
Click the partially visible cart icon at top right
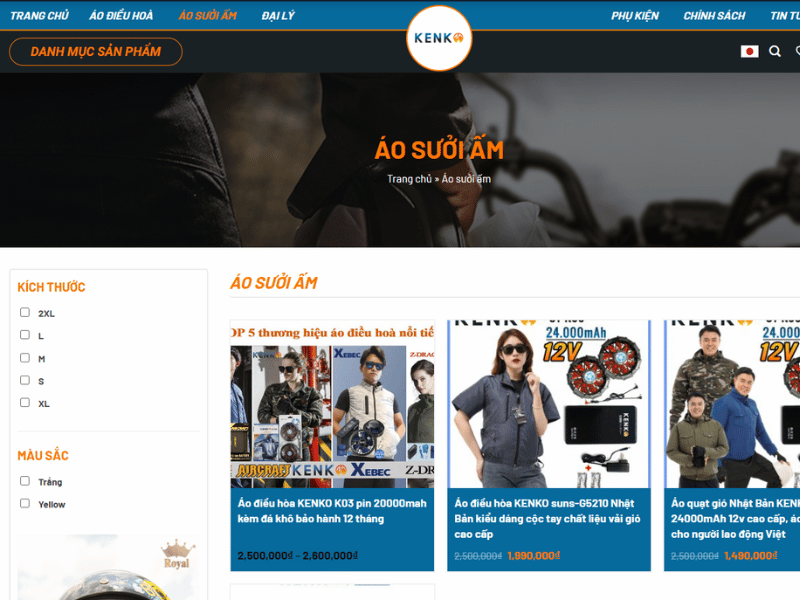797,51
